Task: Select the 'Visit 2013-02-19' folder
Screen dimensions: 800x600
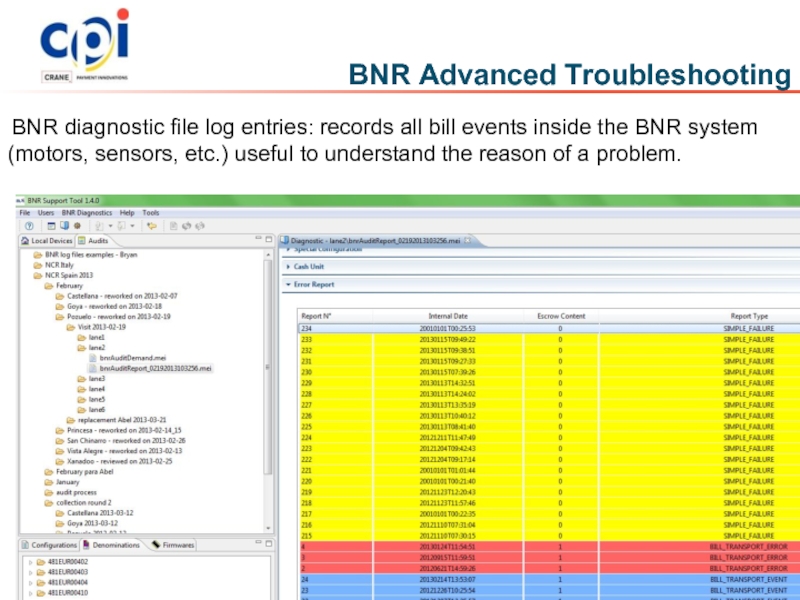Action: coord(96,327)
